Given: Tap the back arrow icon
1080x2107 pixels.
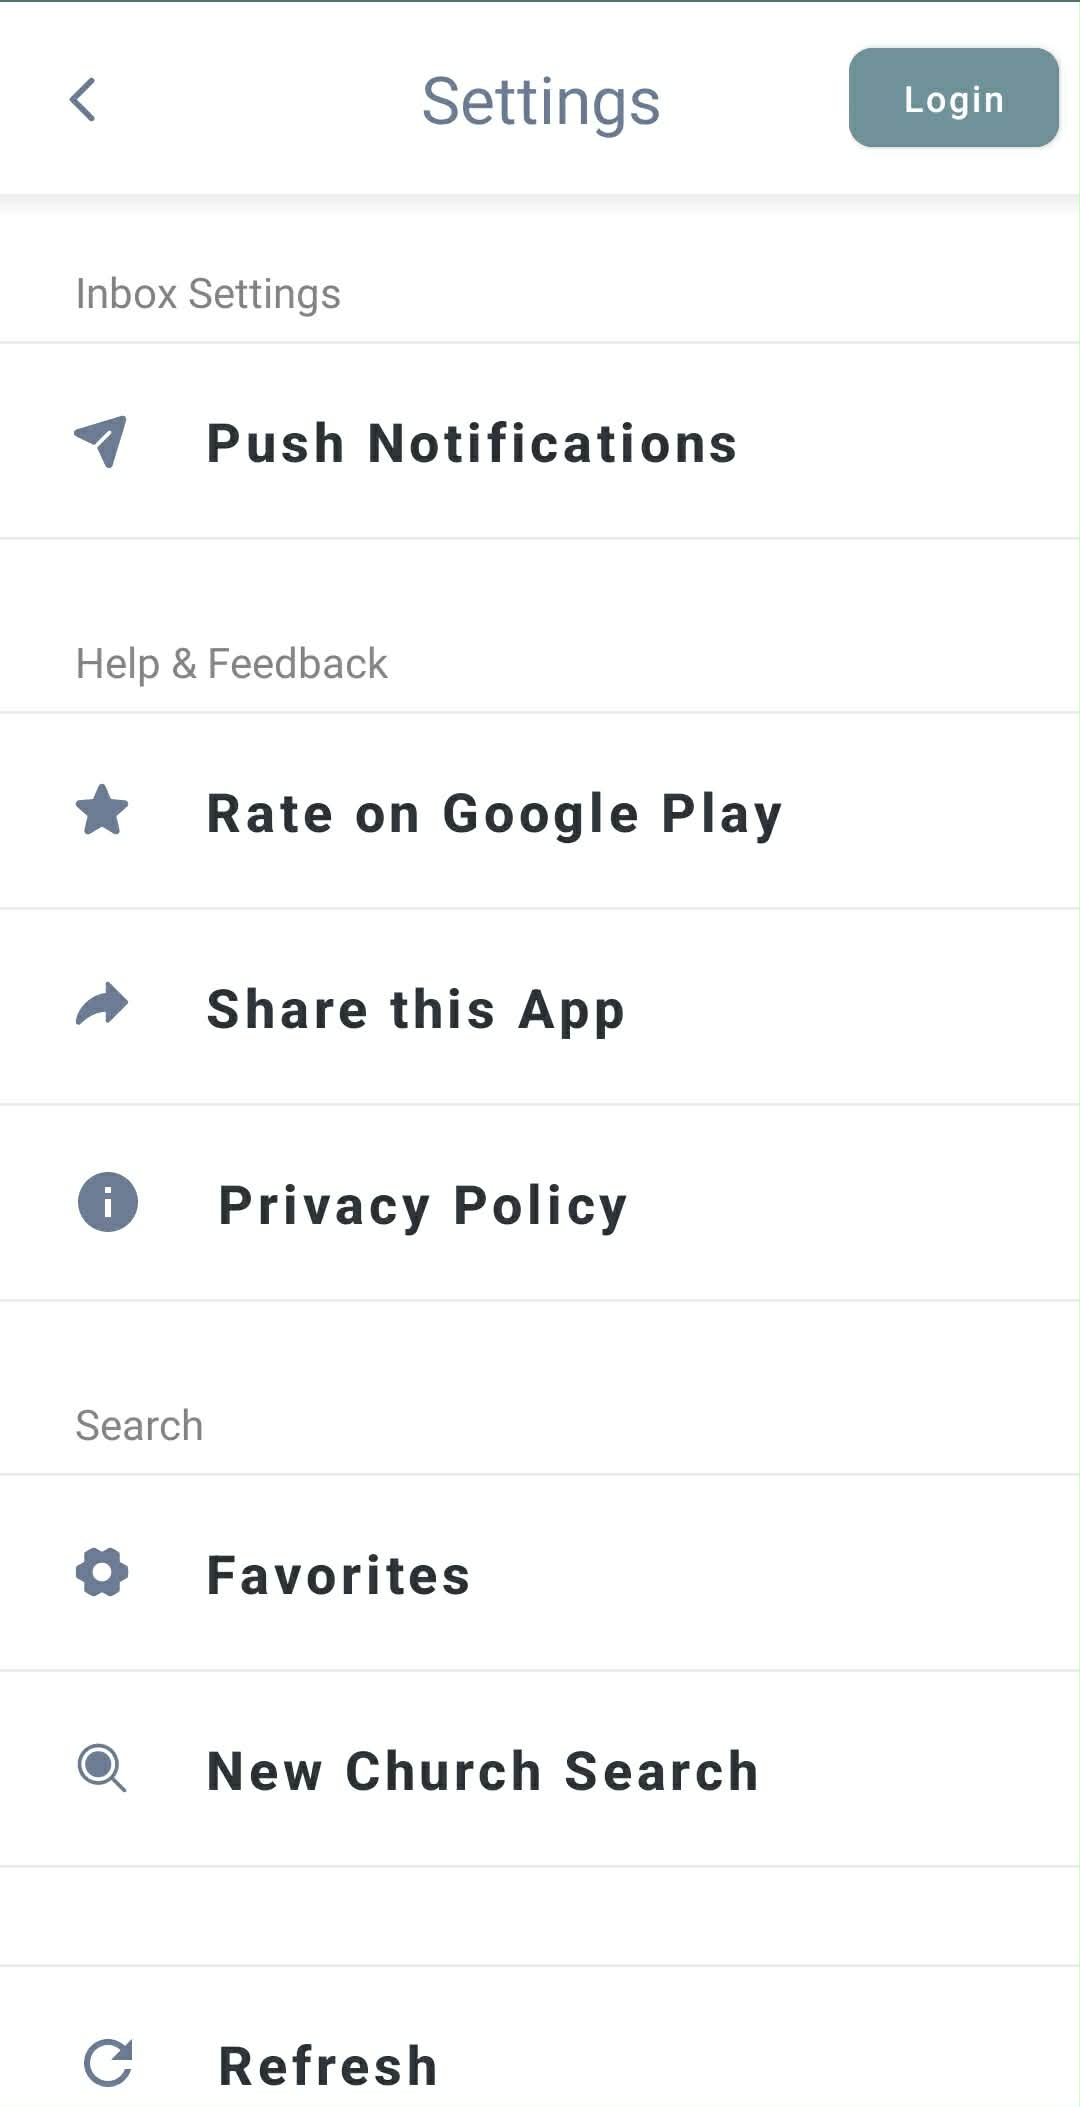Looking at the screenshot, I should click(x=83, y=100).
